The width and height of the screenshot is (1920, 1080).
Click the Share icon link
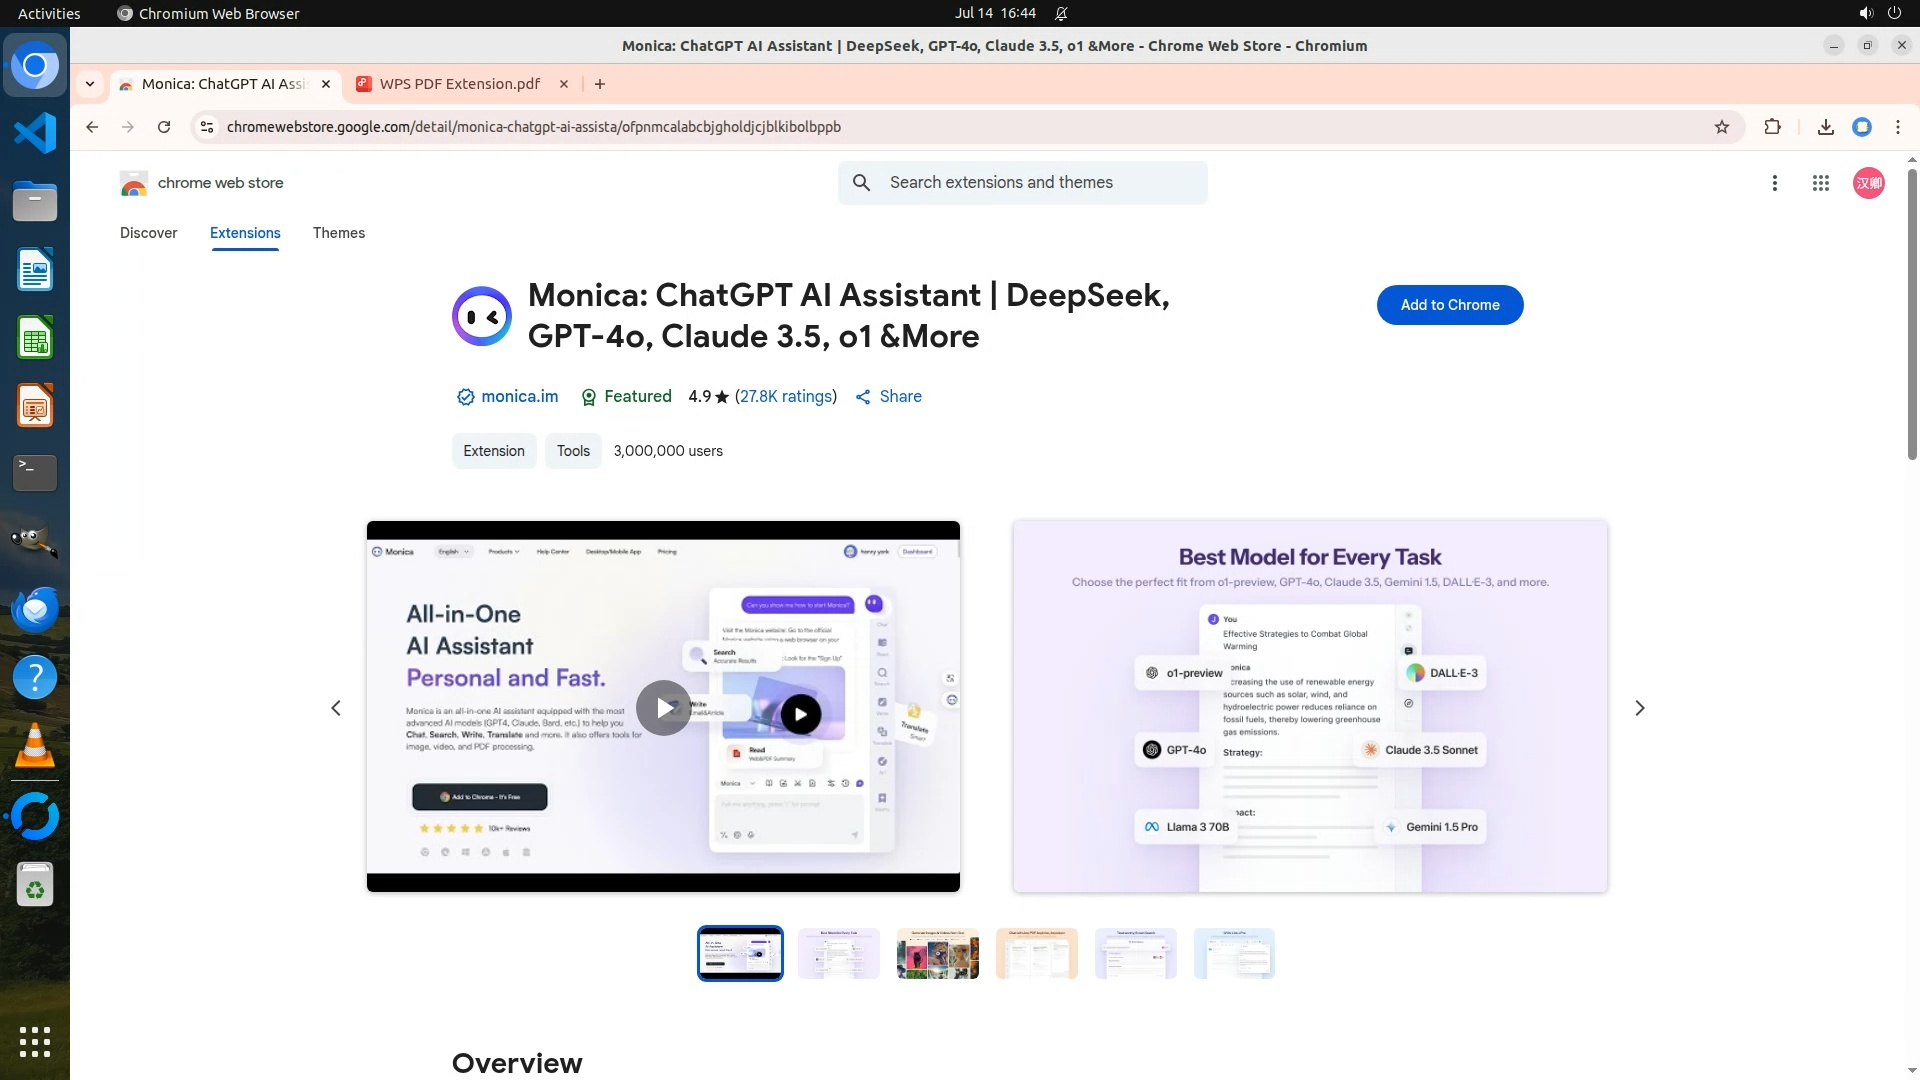[x=888, y=397]
